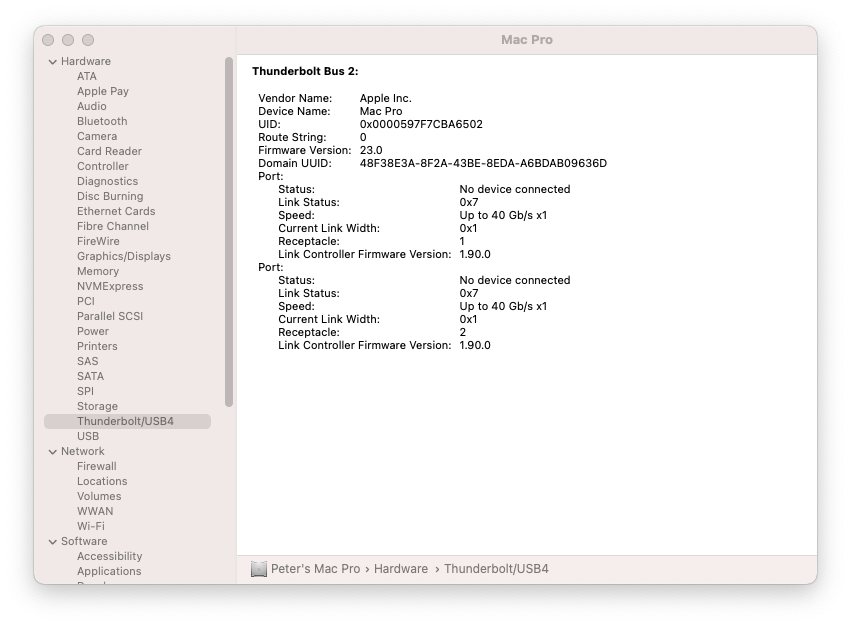Open the Apple Pay hardware entry
Viewport: 851px width, 626px height.
[103, 91]
